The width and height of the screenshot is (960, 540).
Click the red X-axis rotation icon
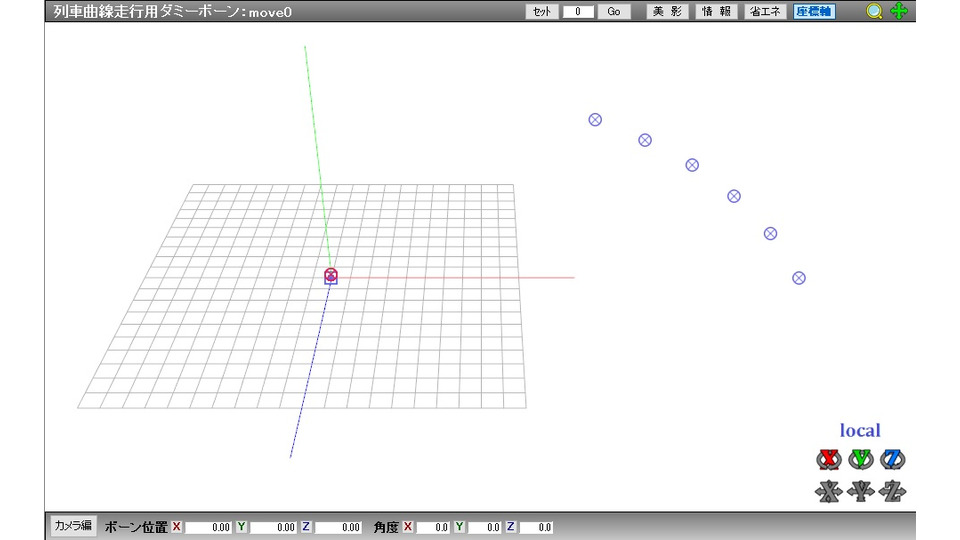pyautogui.click(x=827, y=459)
